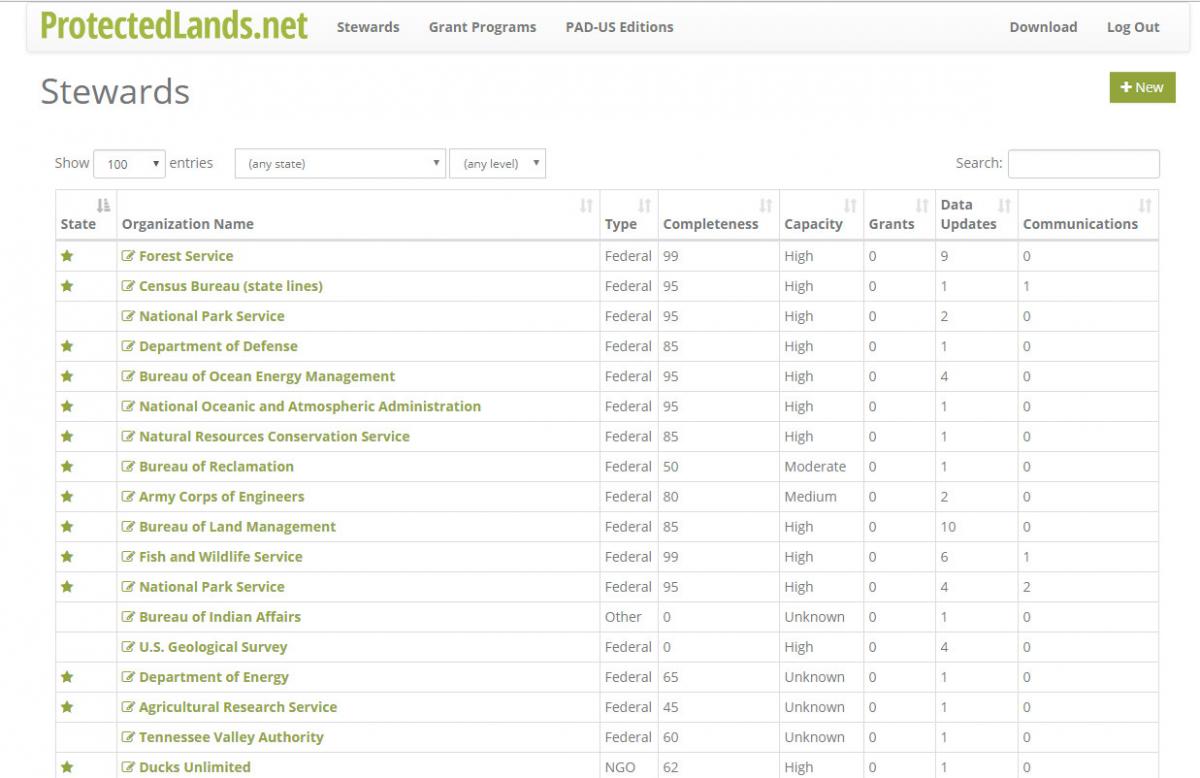The image size is (1200, 778).
Task: Click edit icon for Bureau of Ocean Energy Management
Action: [x=128, y=376]
